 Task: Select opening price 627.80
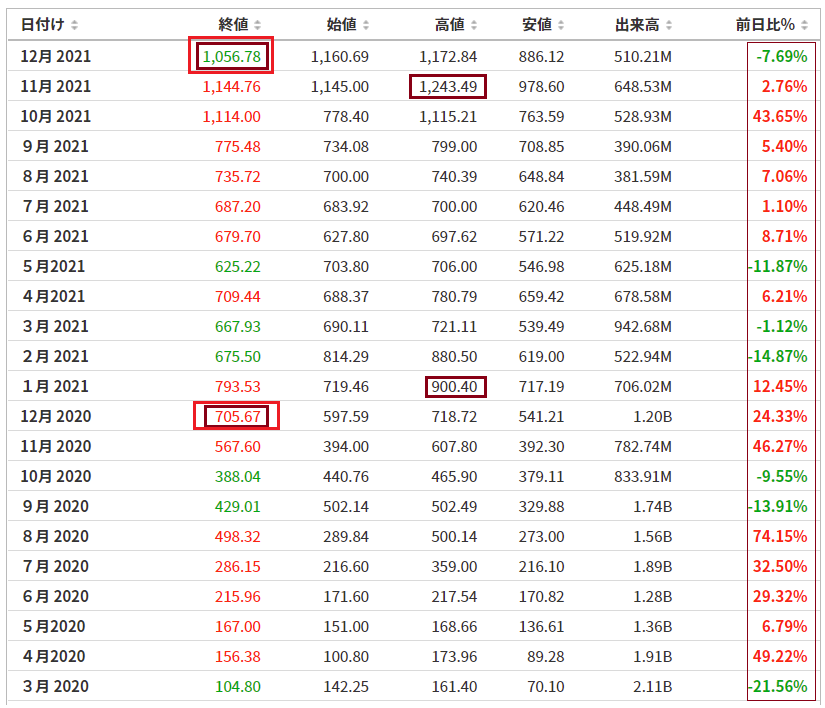point(346,236)
